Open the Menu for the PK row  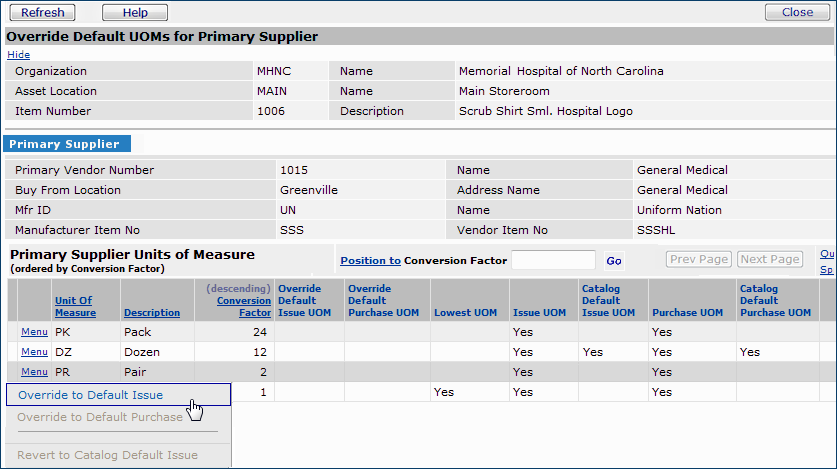[x=34, y=332]
